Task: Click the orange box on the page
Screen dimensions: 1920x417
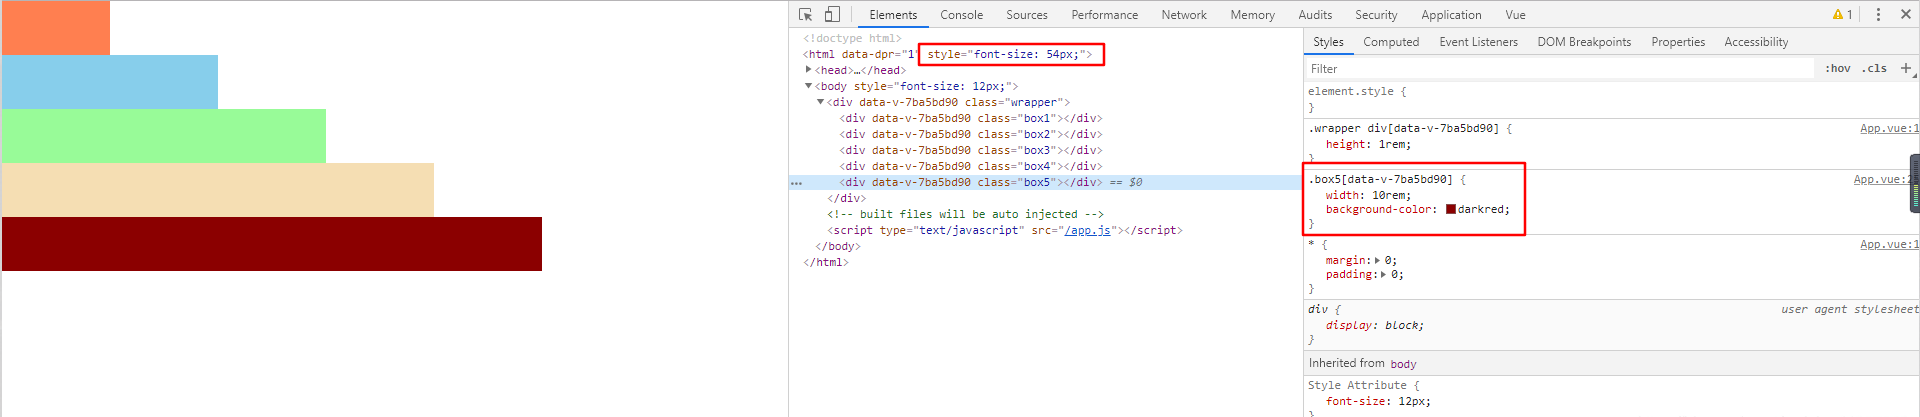Action: coord(56,28)
